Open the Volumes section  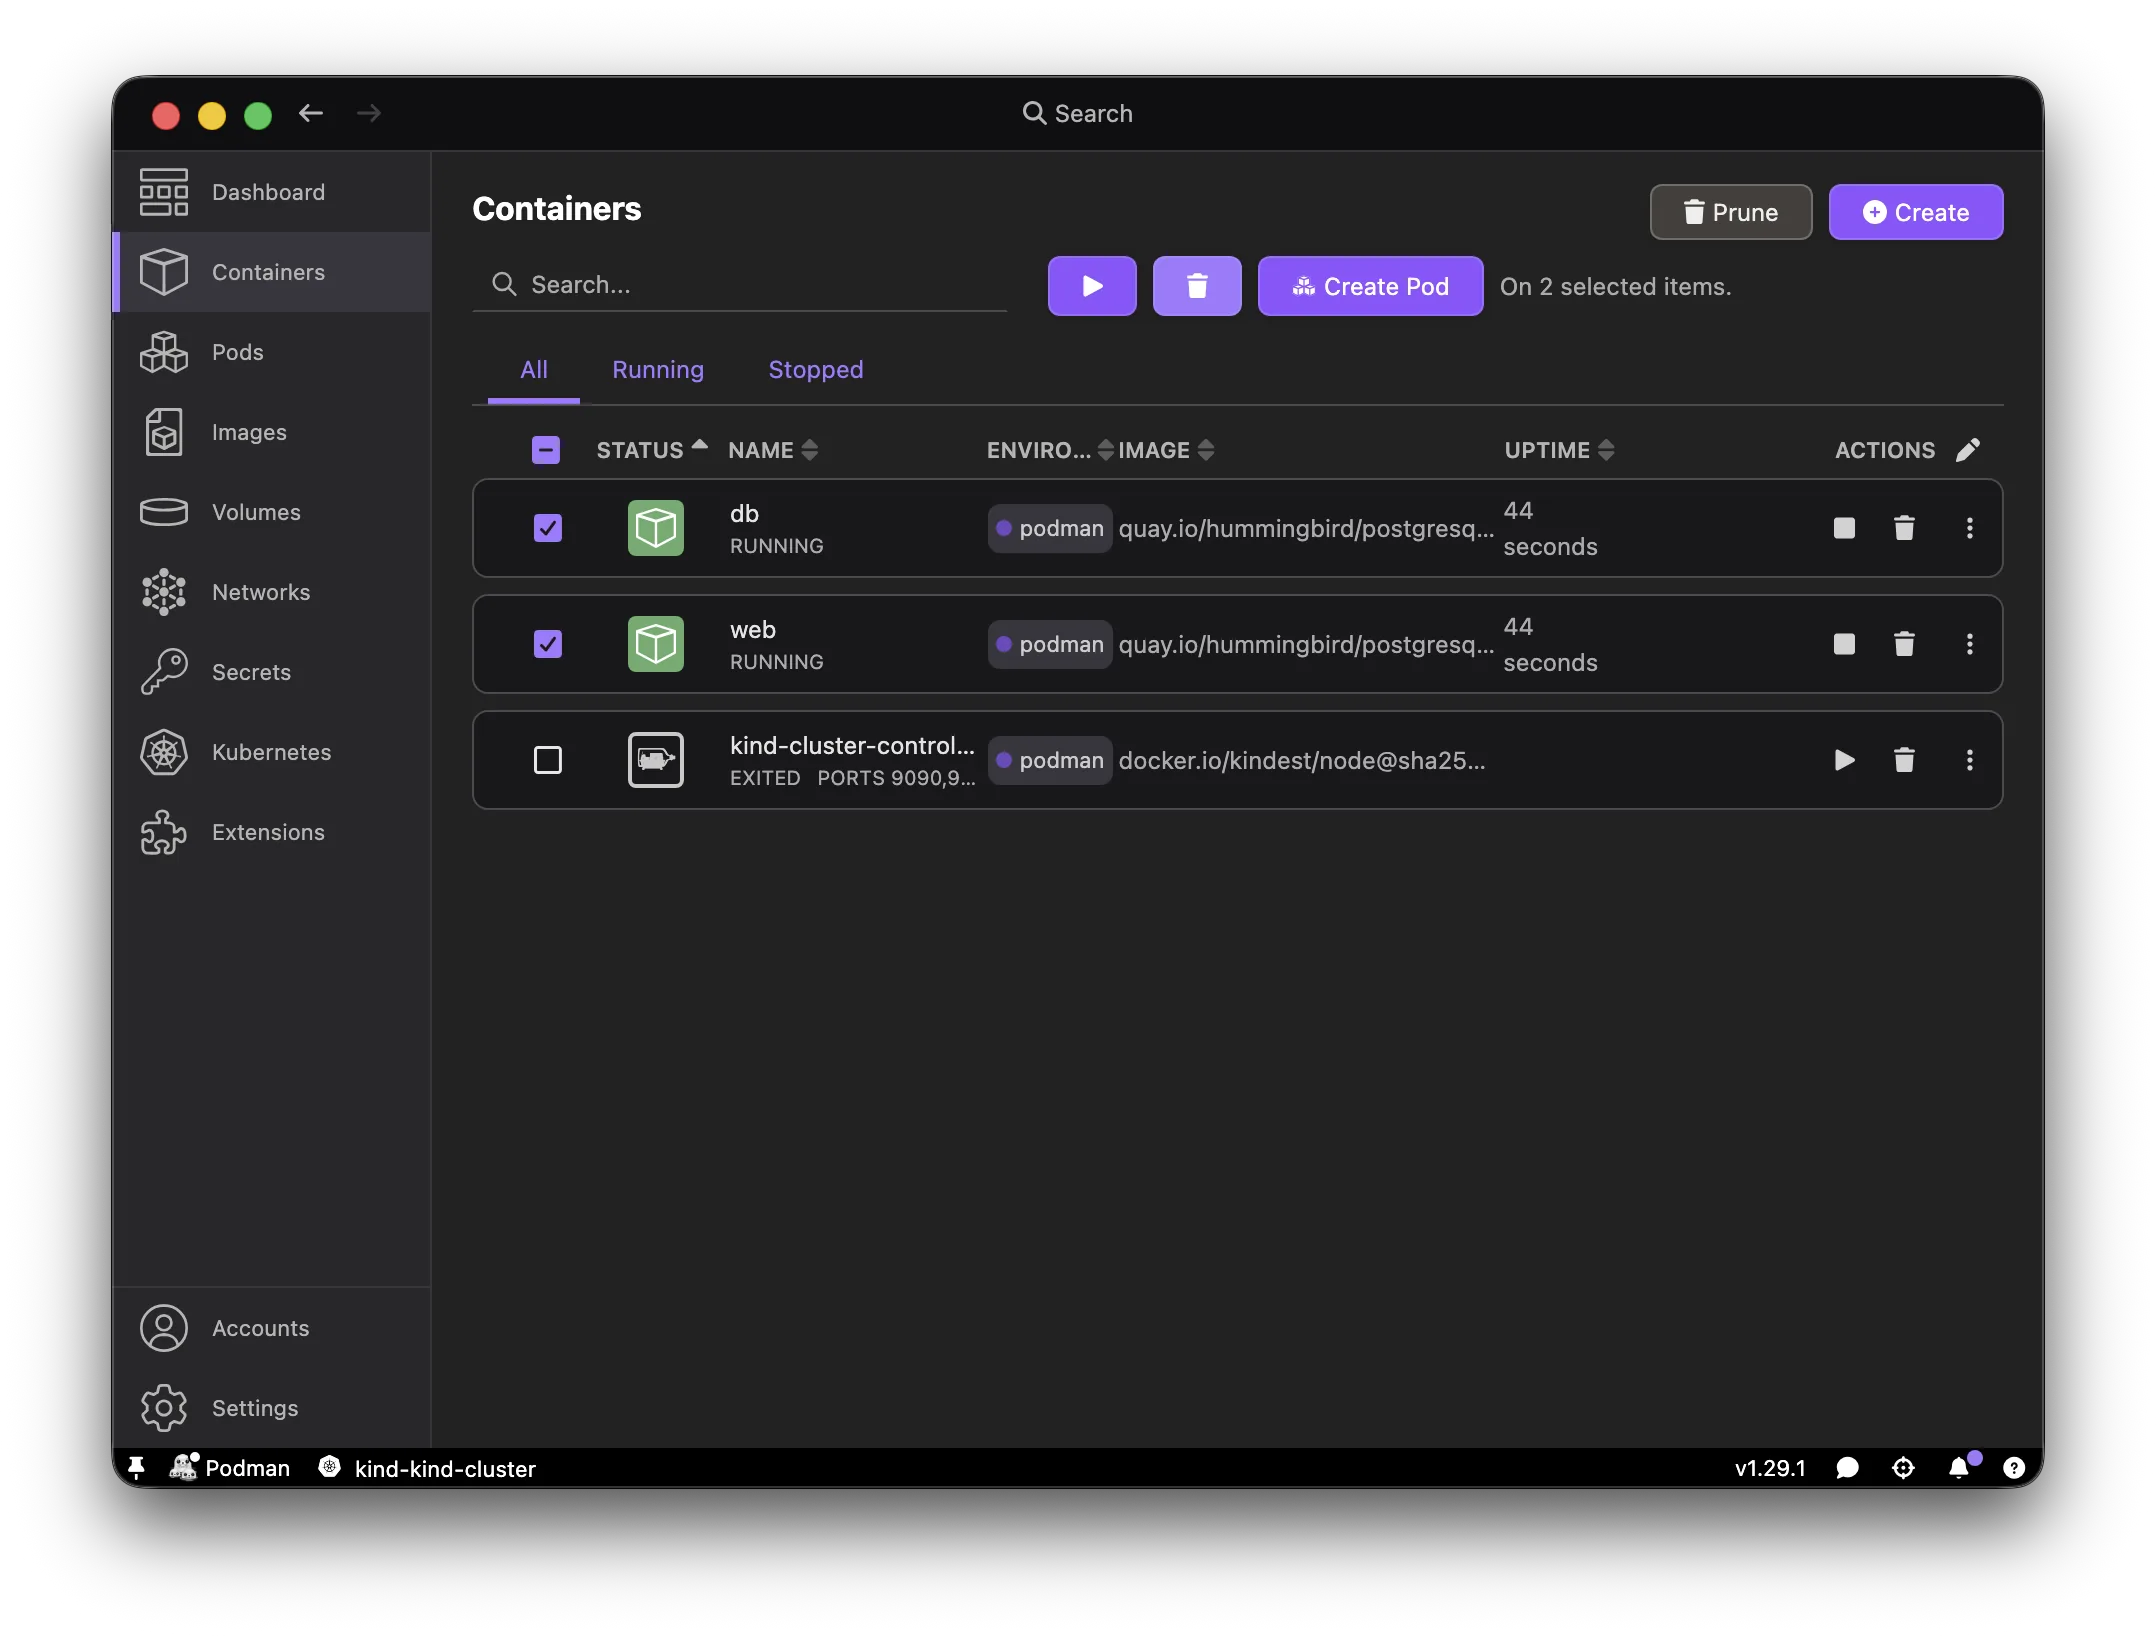pos(271,512)
